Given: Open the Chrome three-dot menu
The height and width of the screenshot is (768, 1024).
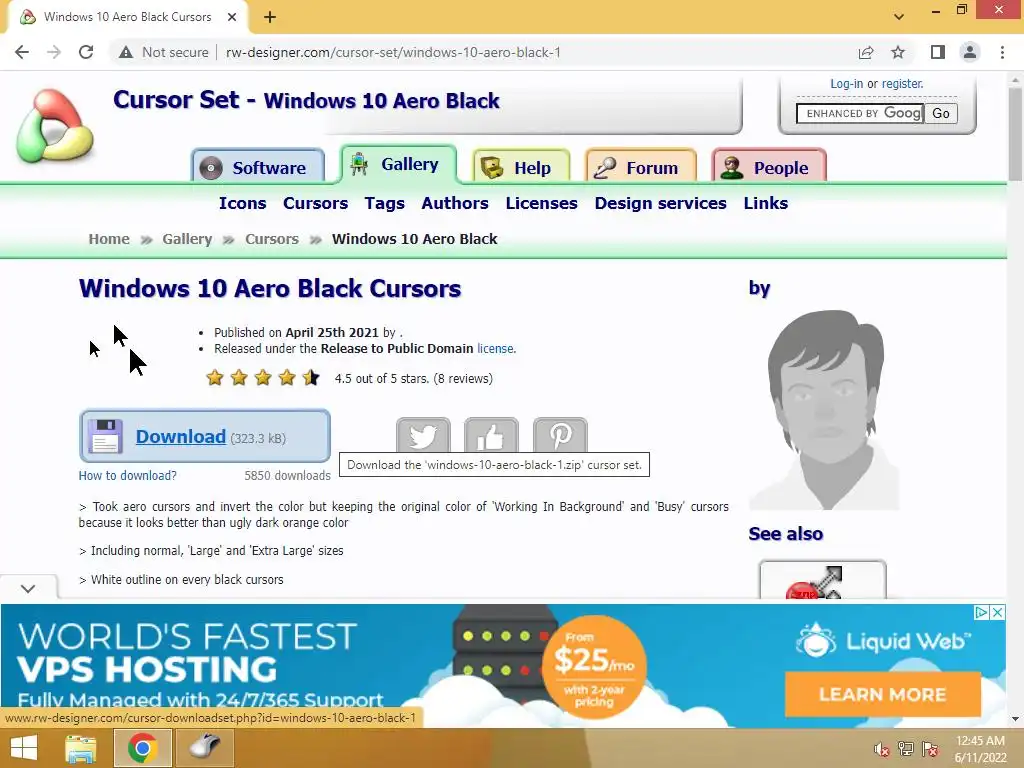Looking at the screenshot, I should coord(1002,52).
